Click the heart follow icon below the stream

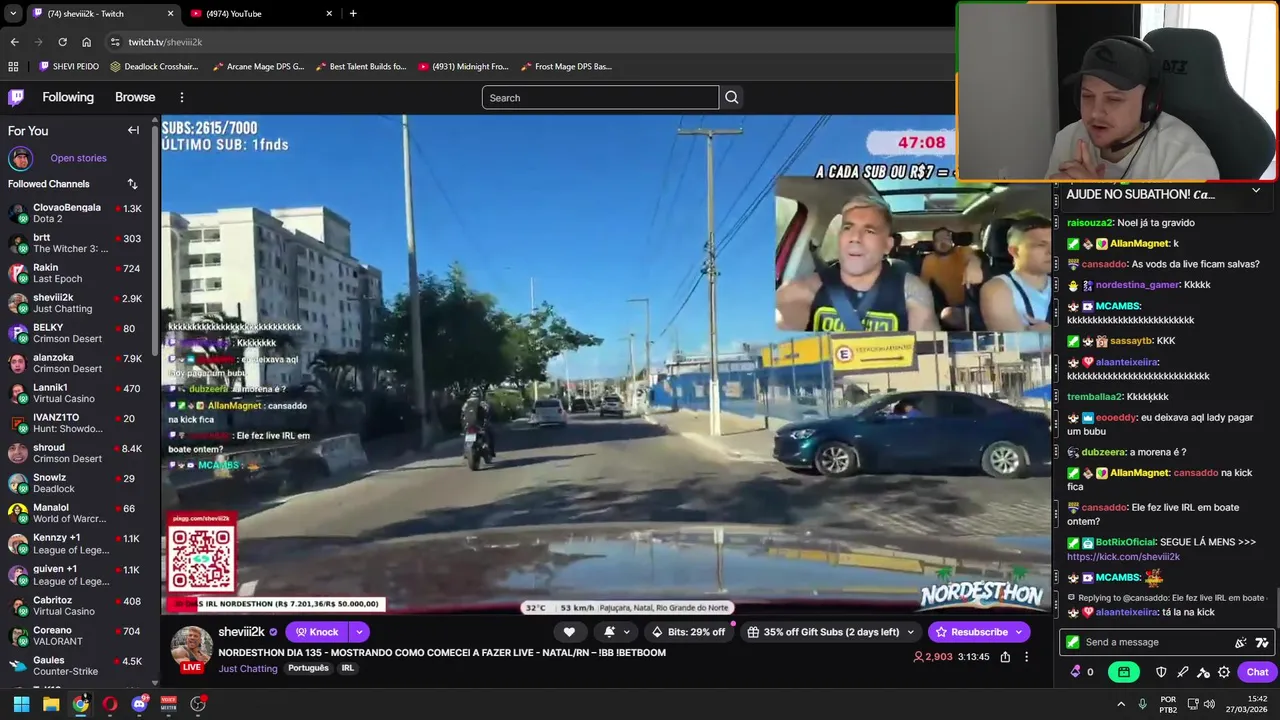tap(569, 632)
